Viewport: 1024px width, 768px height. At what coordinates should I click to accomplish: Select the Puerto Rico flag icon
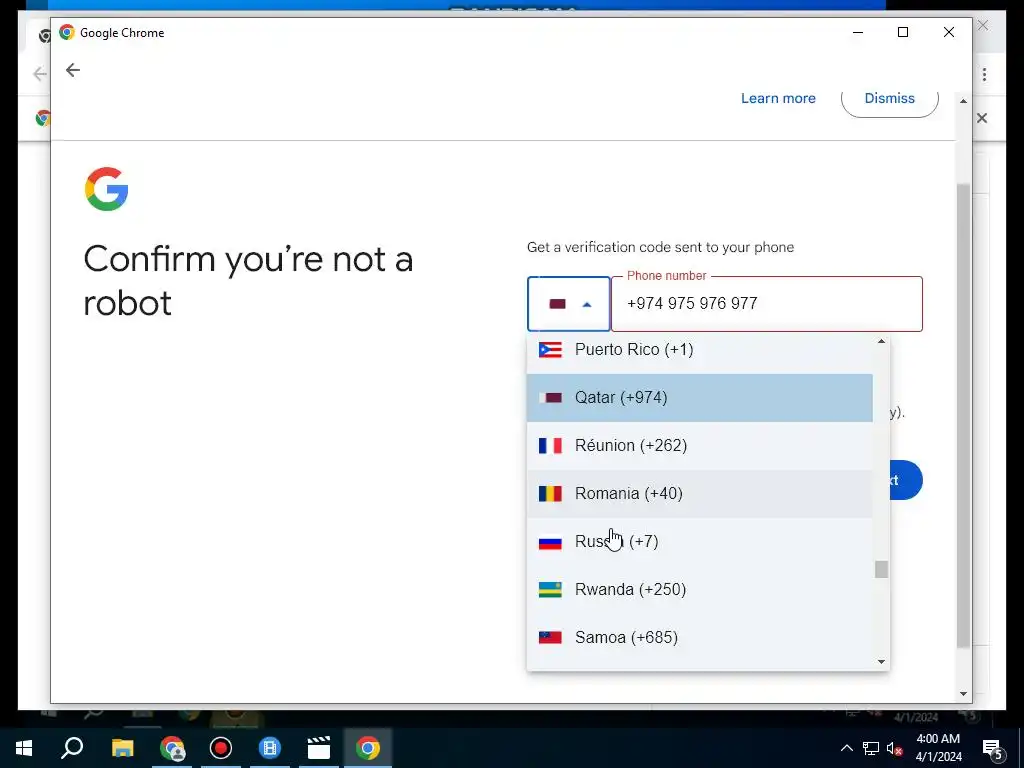click(x=550, y=350)
